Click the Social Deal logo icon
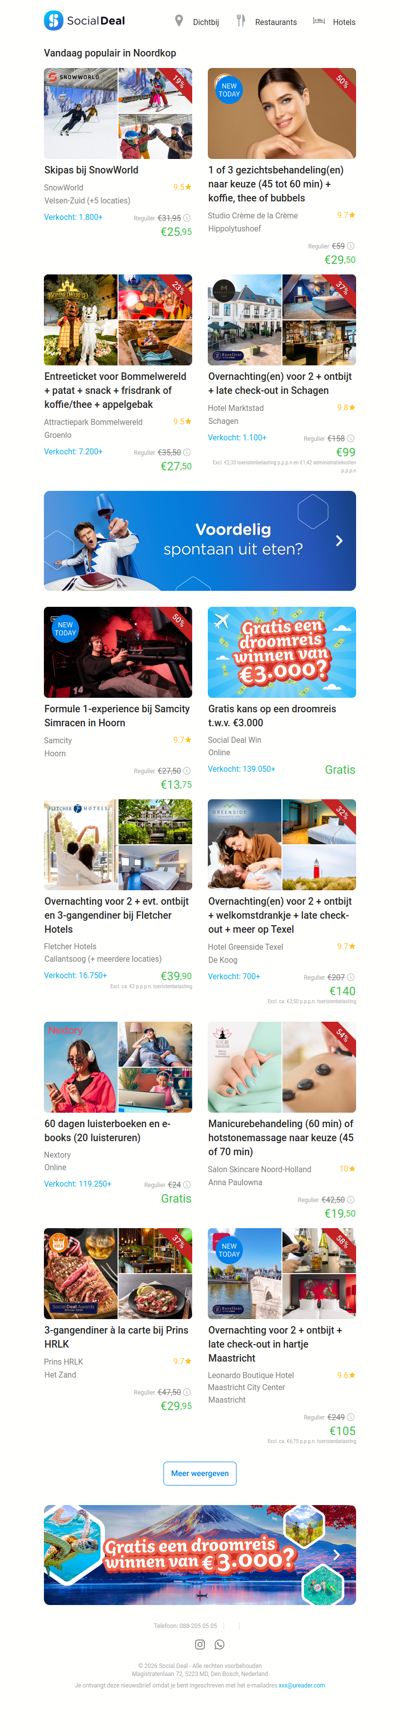The width and height of the screenshot is (400, 1736). (x=53, y=20)
